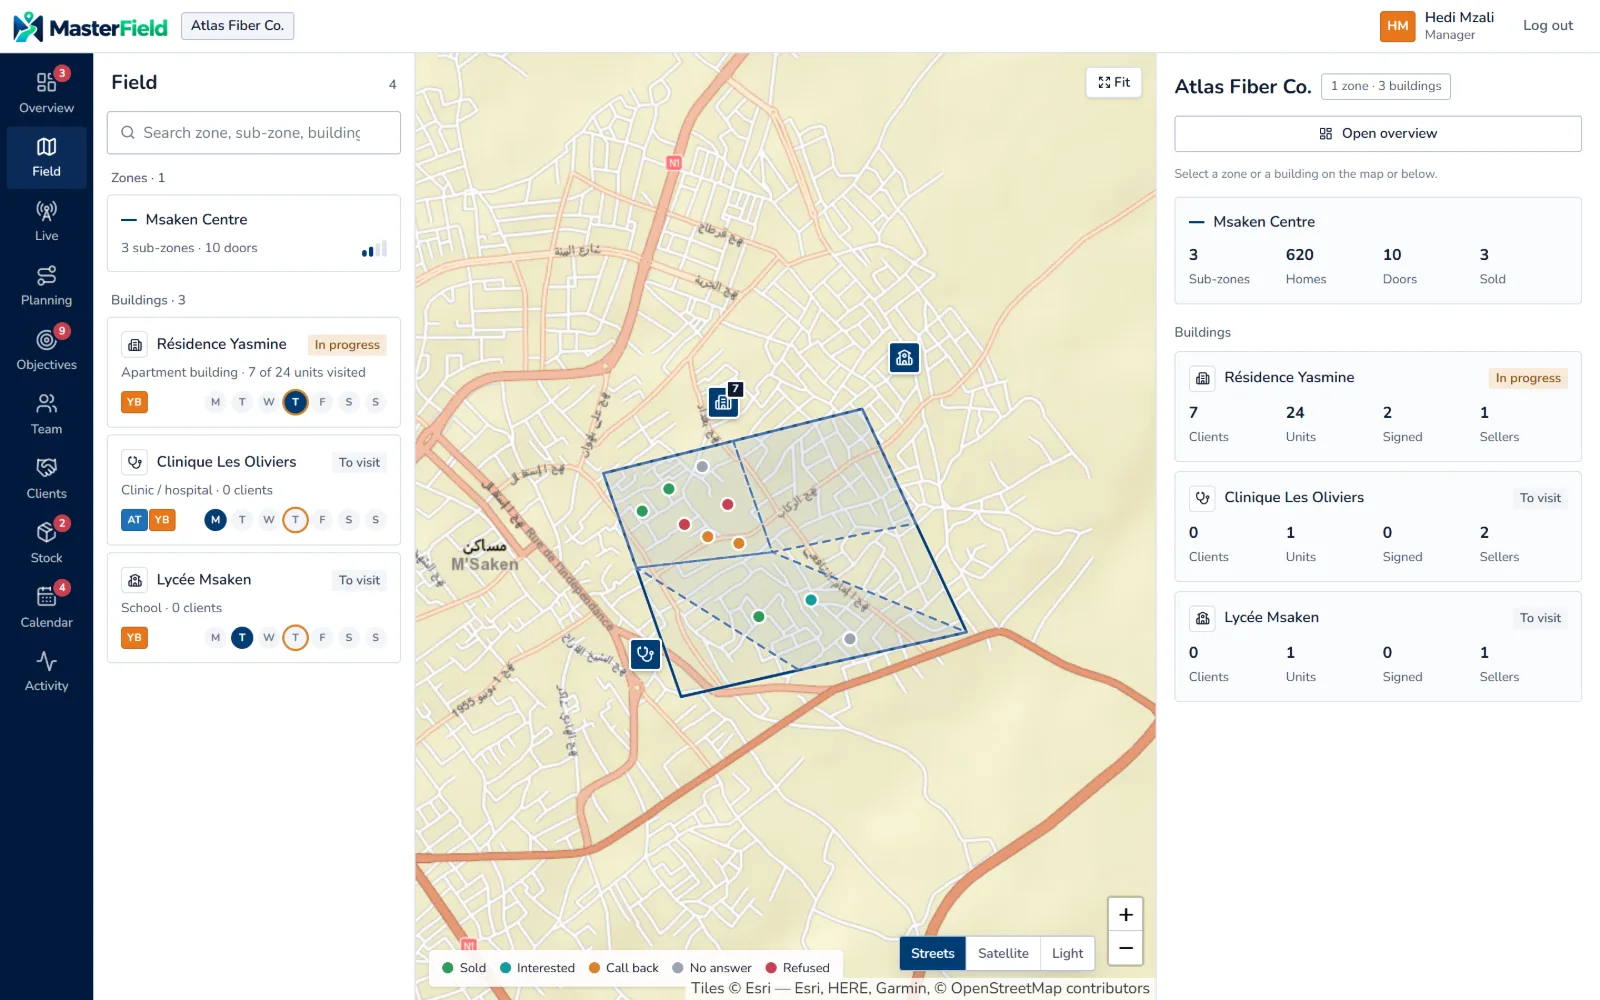The width and height of the screenshot is (1600, 1000).
Task: Select outlined Thursday on Lycée Msaken card
Action: [295, 637]
